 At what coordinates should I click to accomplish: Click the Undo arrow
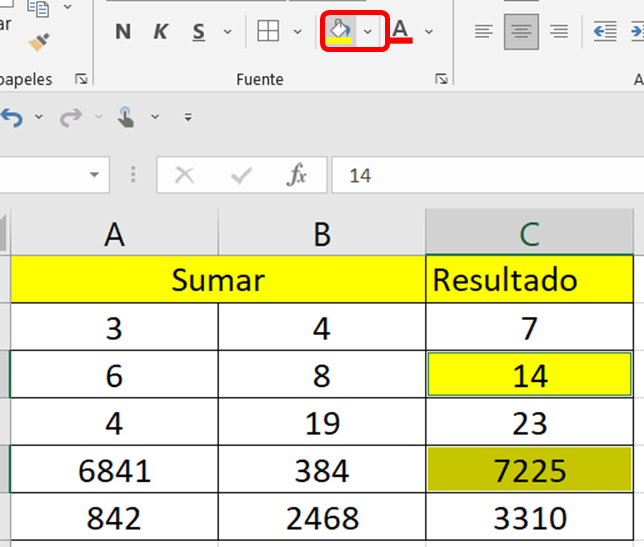[12, 118]
